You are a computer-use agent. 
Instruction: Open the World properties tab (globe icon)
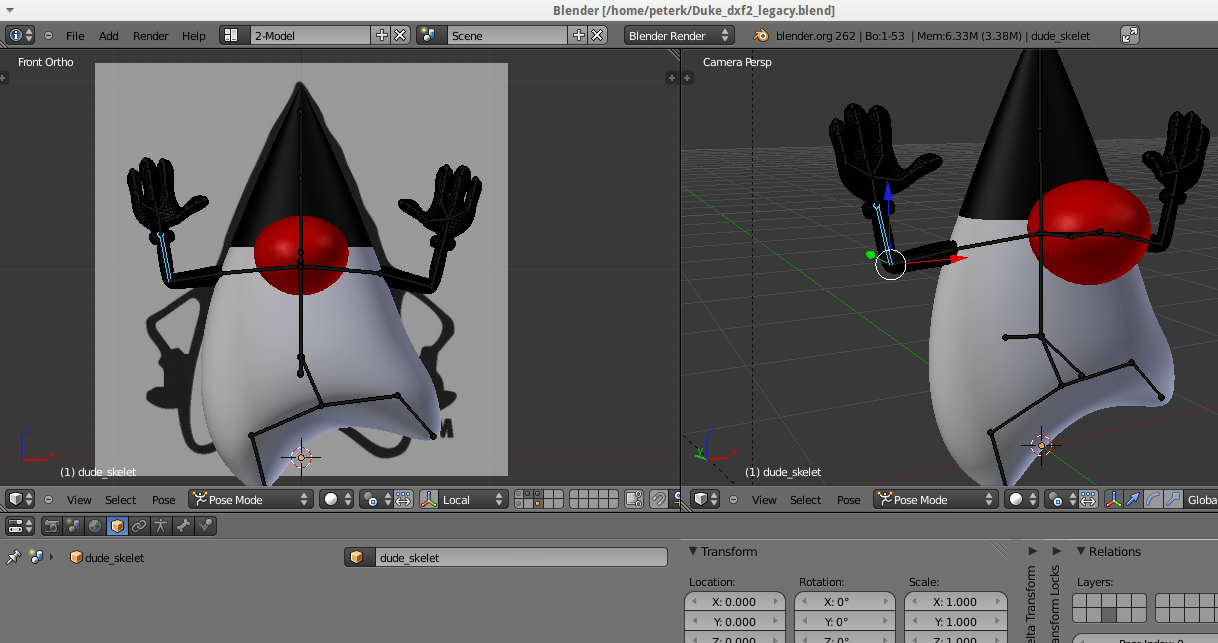pyautogui.click(x=95, y=525)
